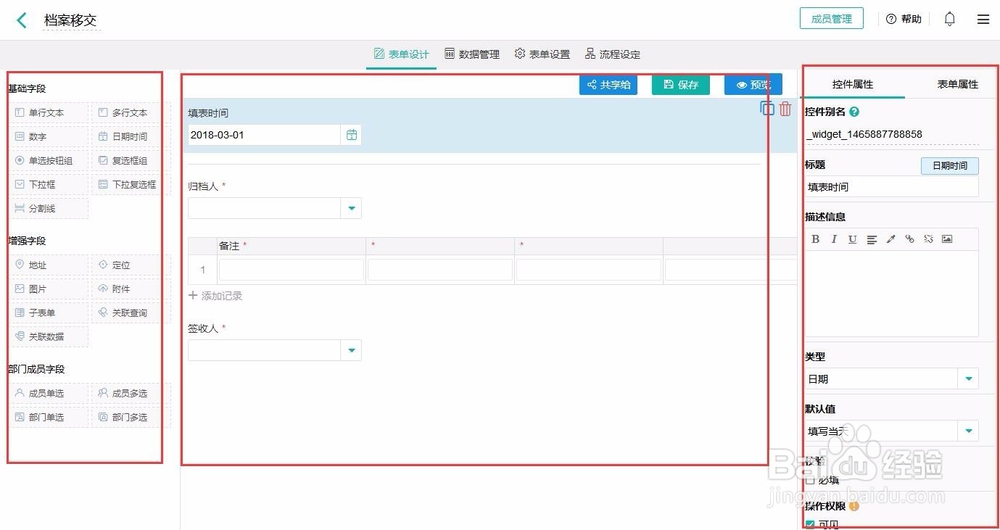Click the 备注 cell in row 1
1000x530 pixels.
coord(291,270)
